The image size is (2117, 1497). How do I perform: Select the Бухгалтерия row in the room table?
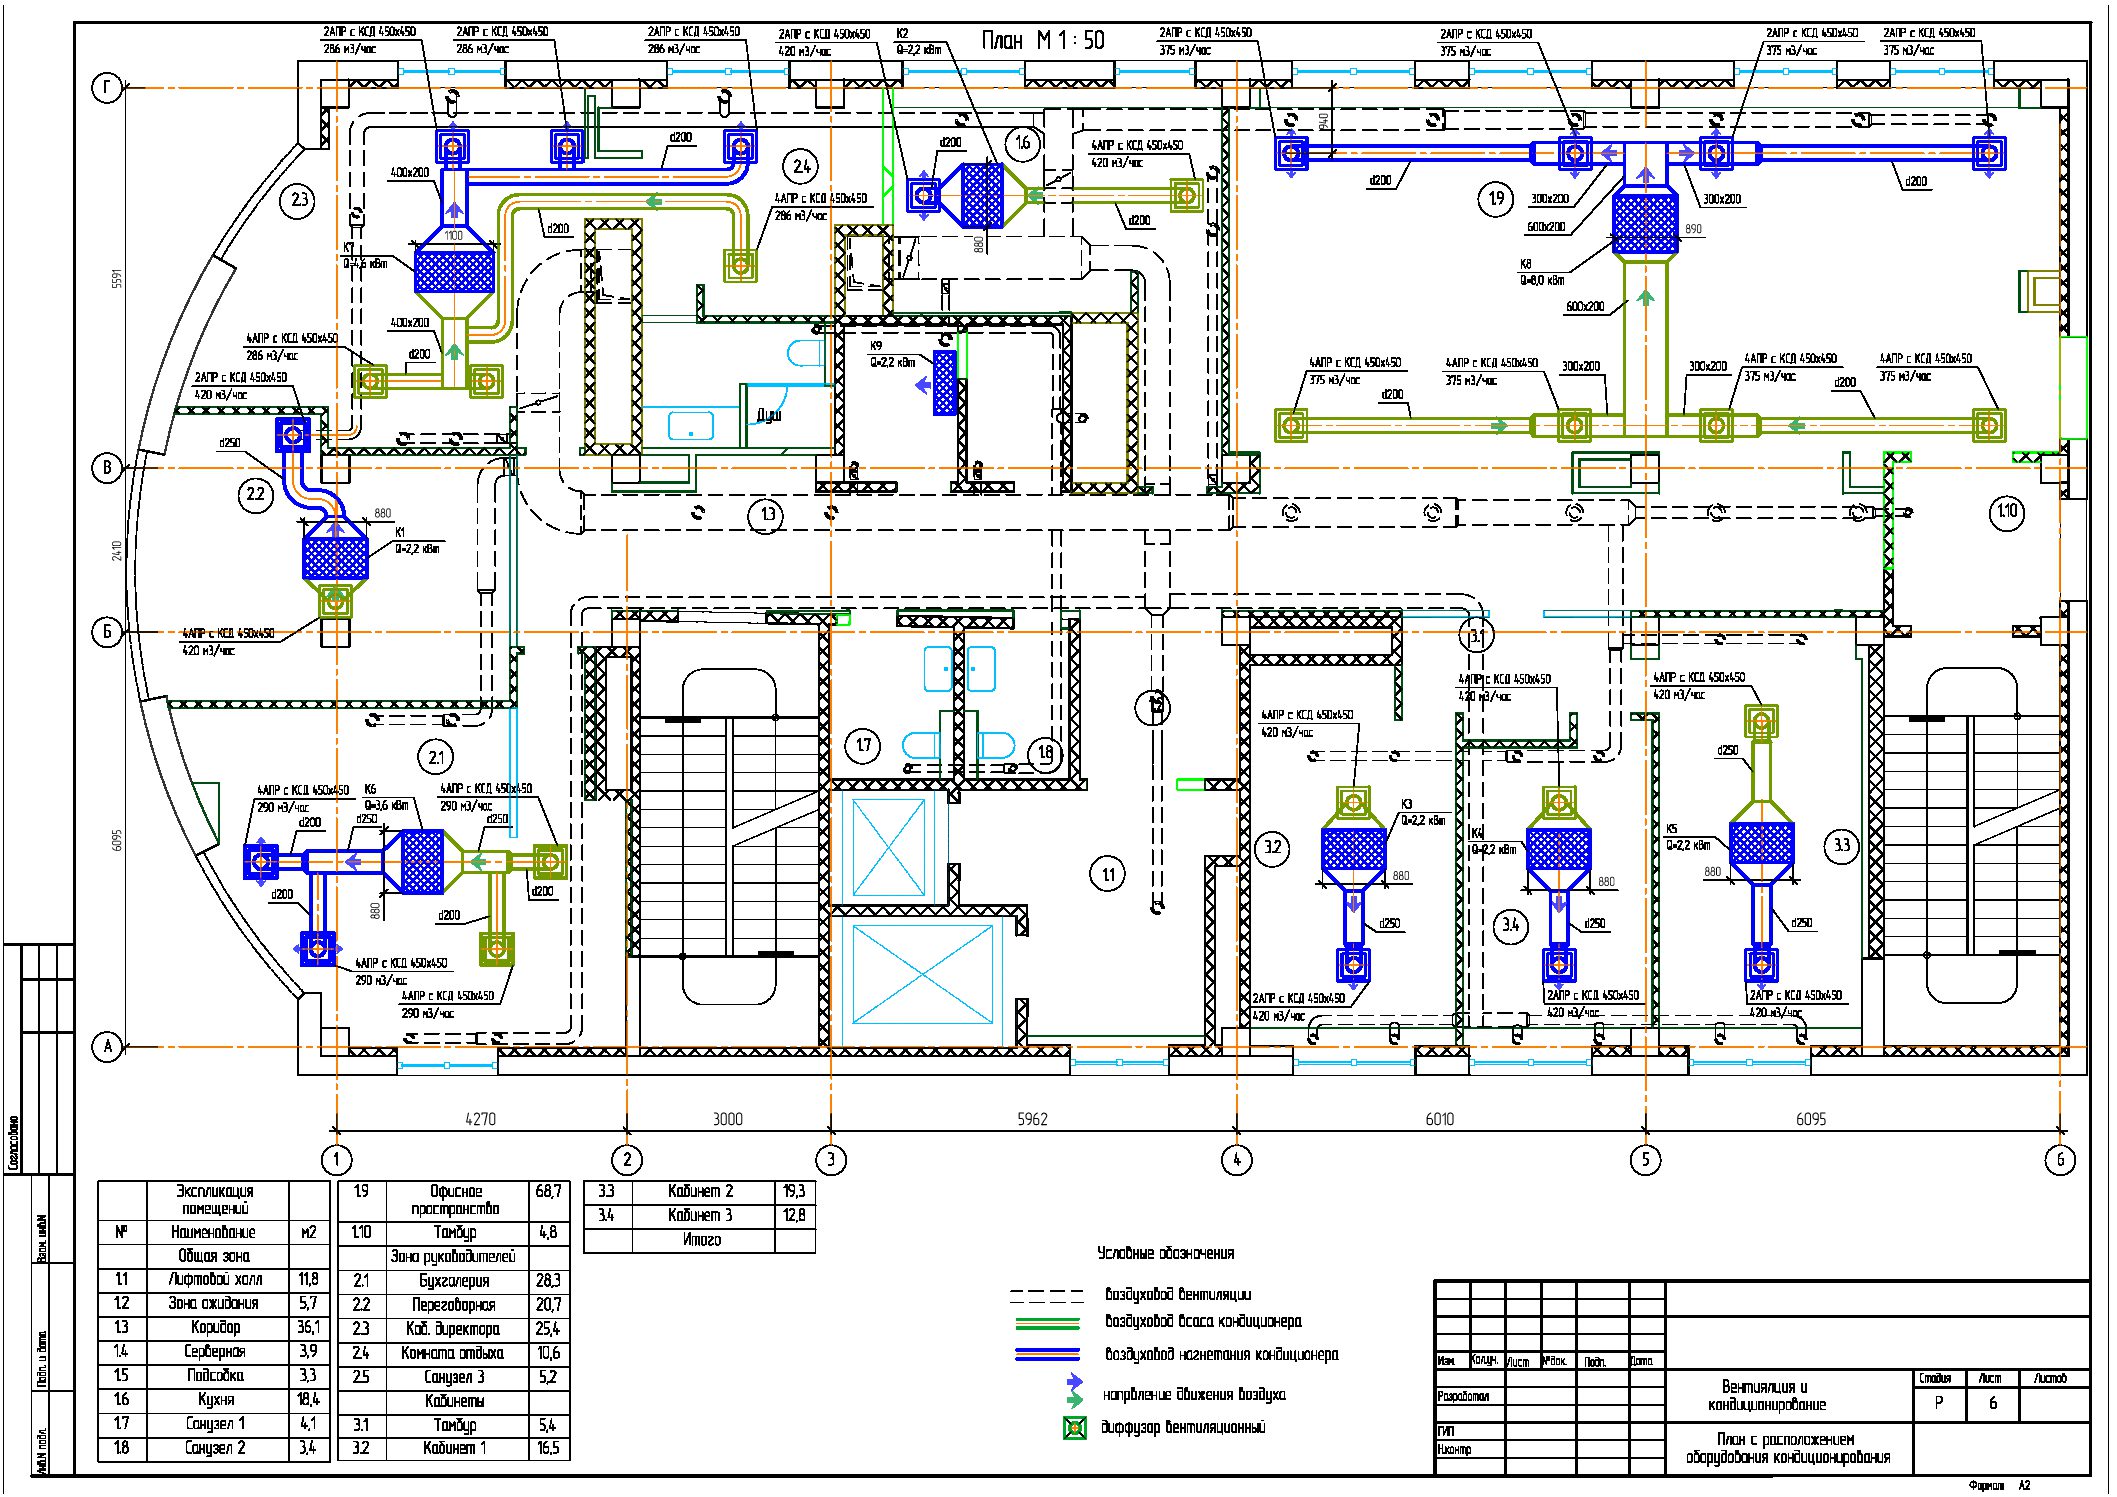coord(454,1280)
